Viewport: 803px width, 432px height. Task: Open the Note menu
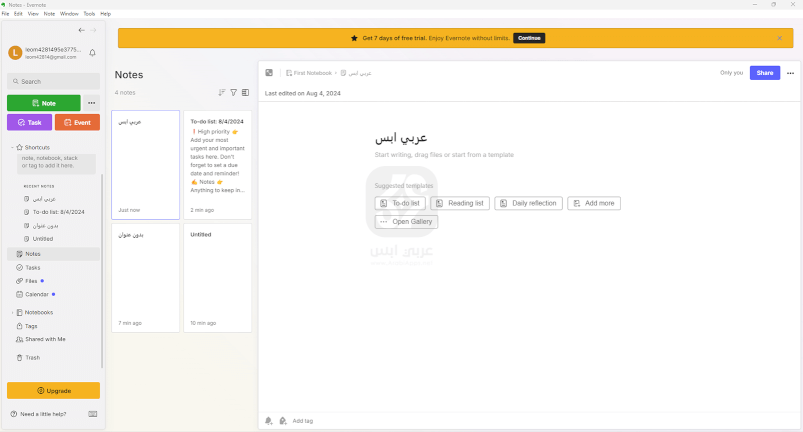pos(49,14)
